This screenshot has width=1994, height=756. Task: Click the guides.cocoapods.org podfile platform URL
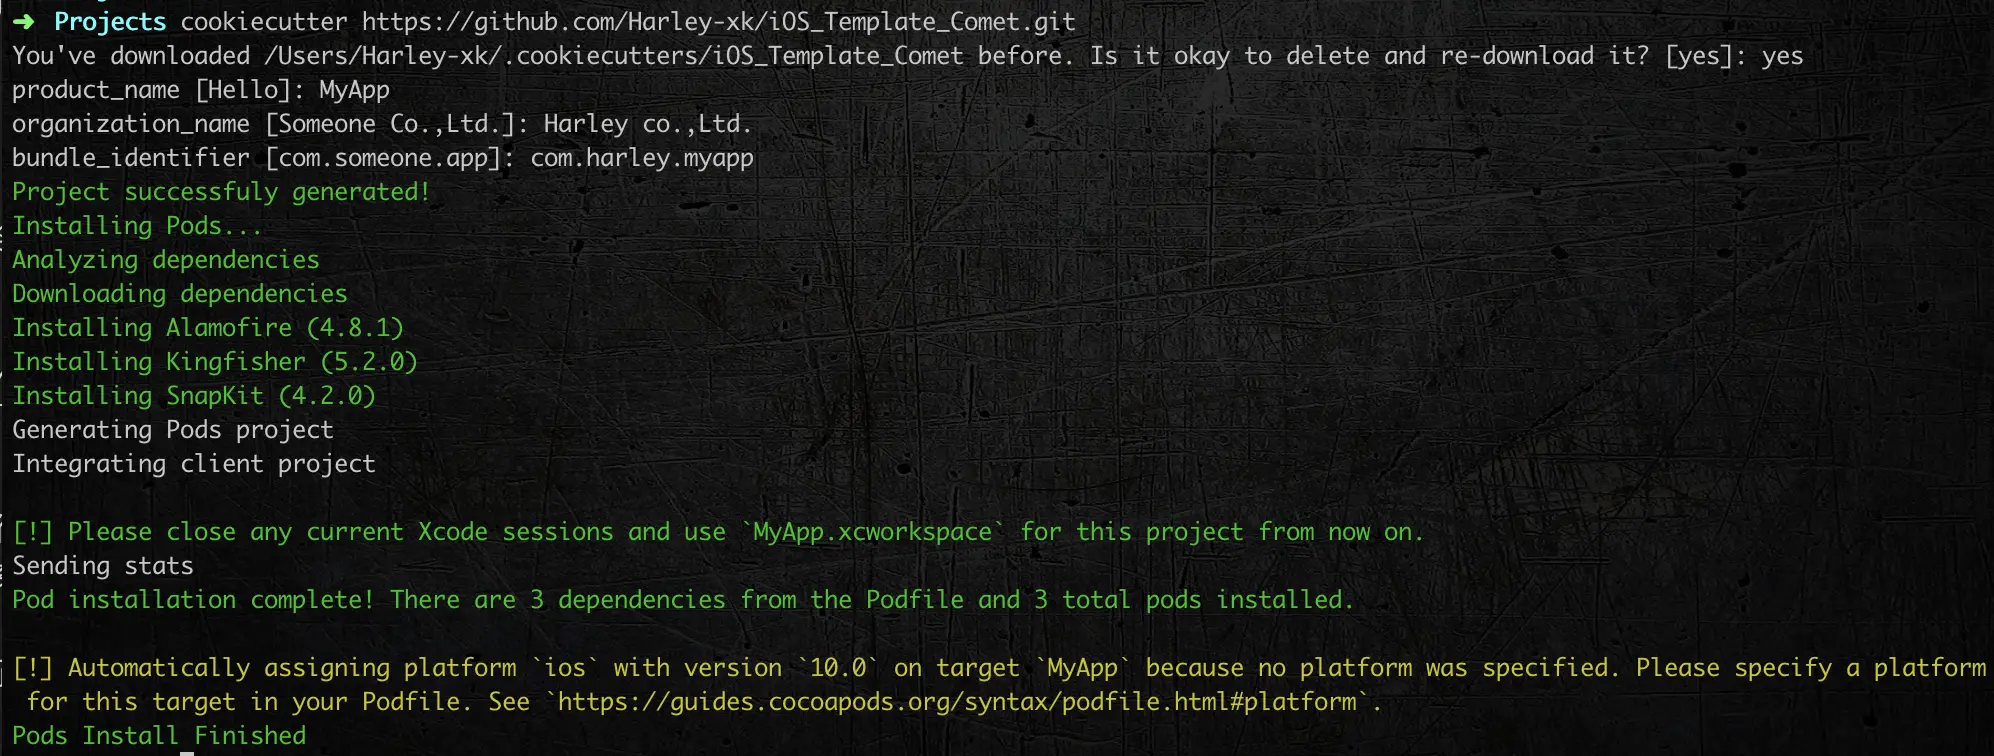957,702
